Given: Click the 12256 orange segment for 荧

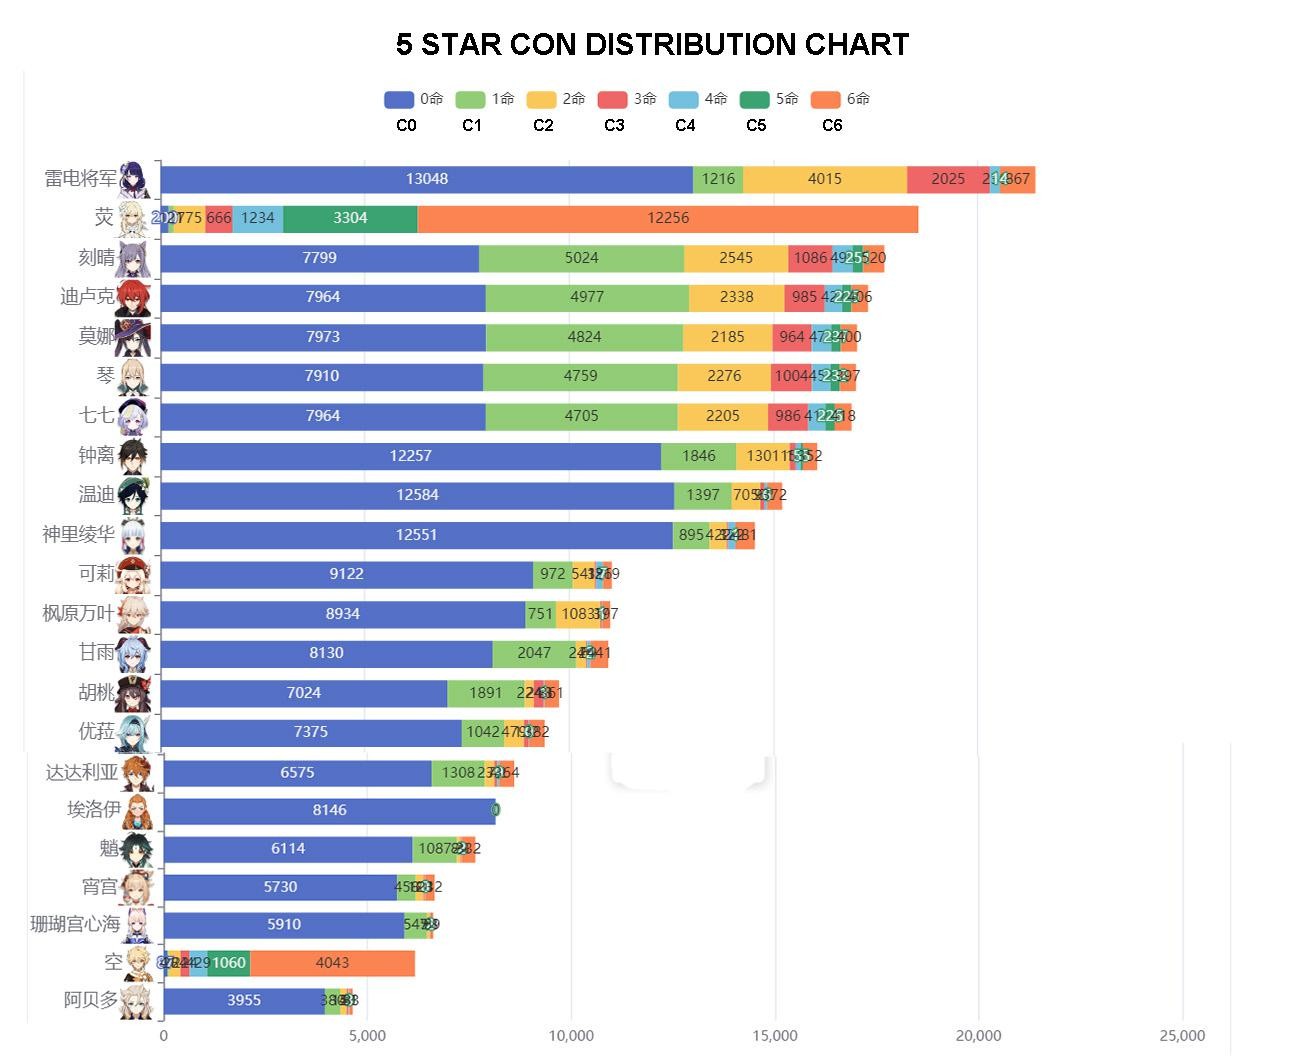Looking at the screenshot, I should point(668,218).
